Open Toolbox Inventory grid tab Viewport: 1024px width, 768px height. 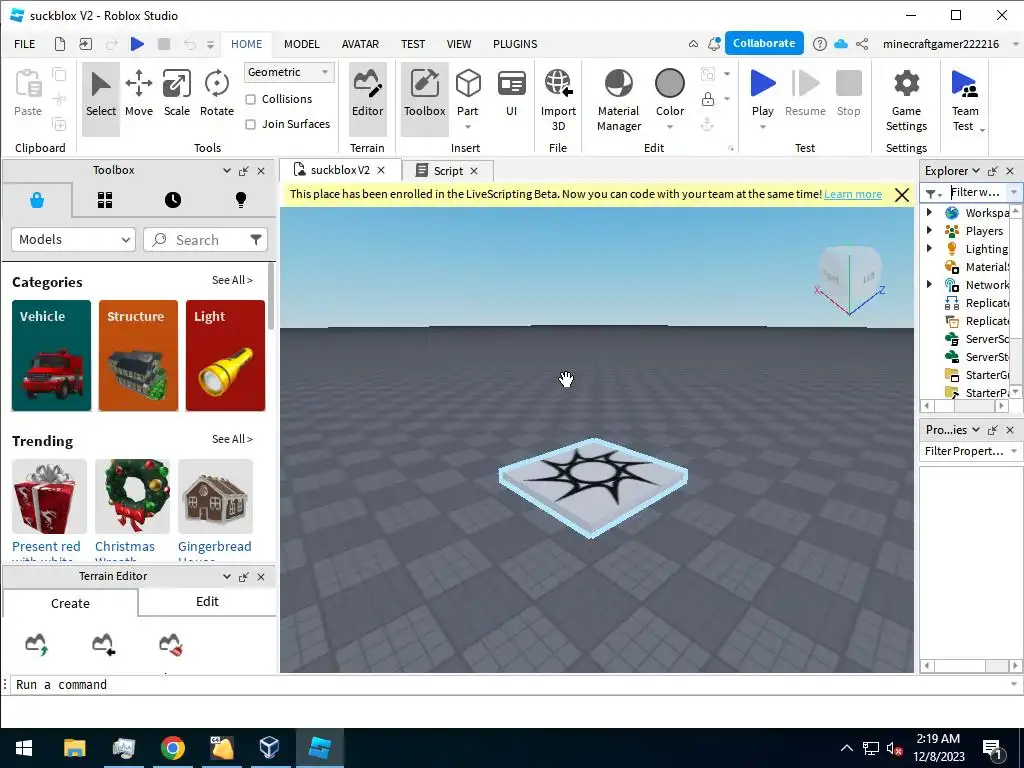coord(104,200)
